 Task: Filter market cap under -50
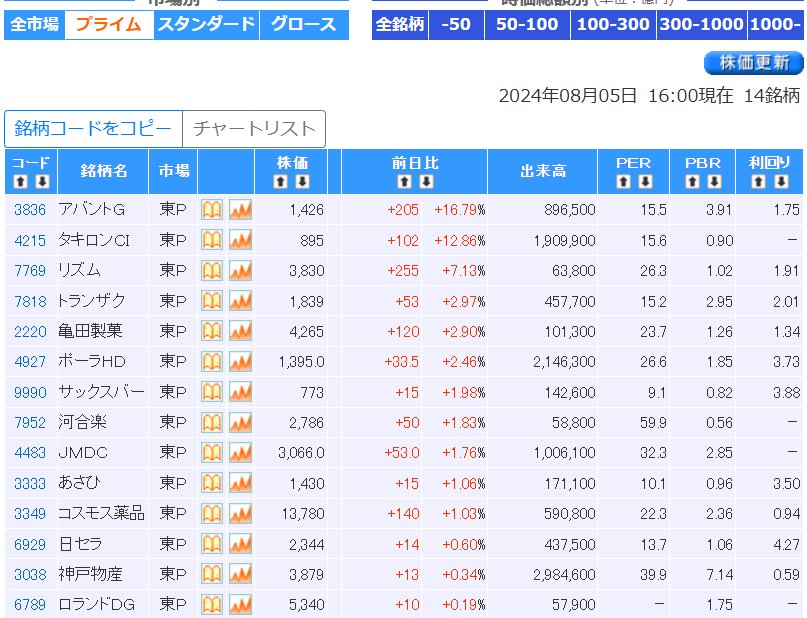pos(456,24)
